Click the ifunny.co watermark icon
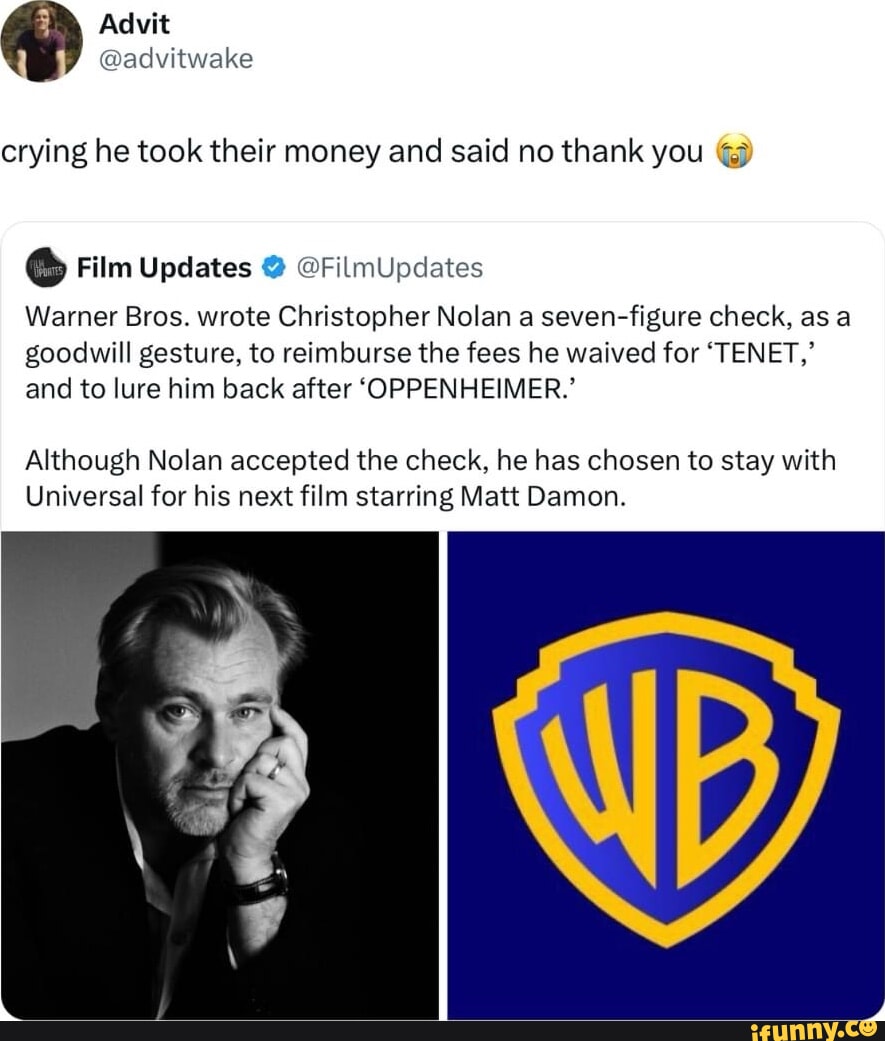The width and height of the screenshot is (885, 1041). 867,1031
